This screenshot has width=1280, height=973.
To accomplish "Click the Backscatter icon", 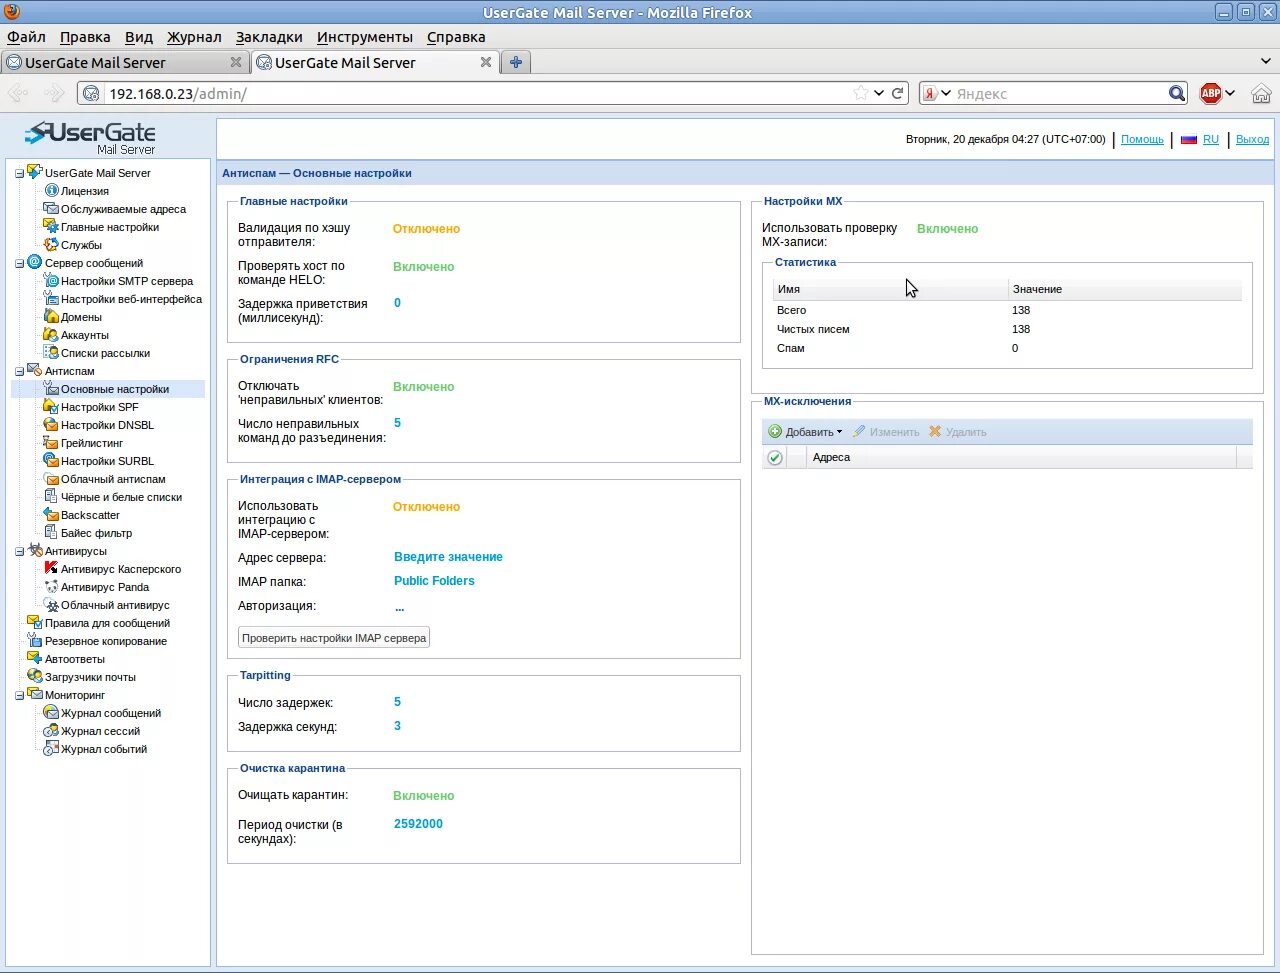I will [51, 514].
